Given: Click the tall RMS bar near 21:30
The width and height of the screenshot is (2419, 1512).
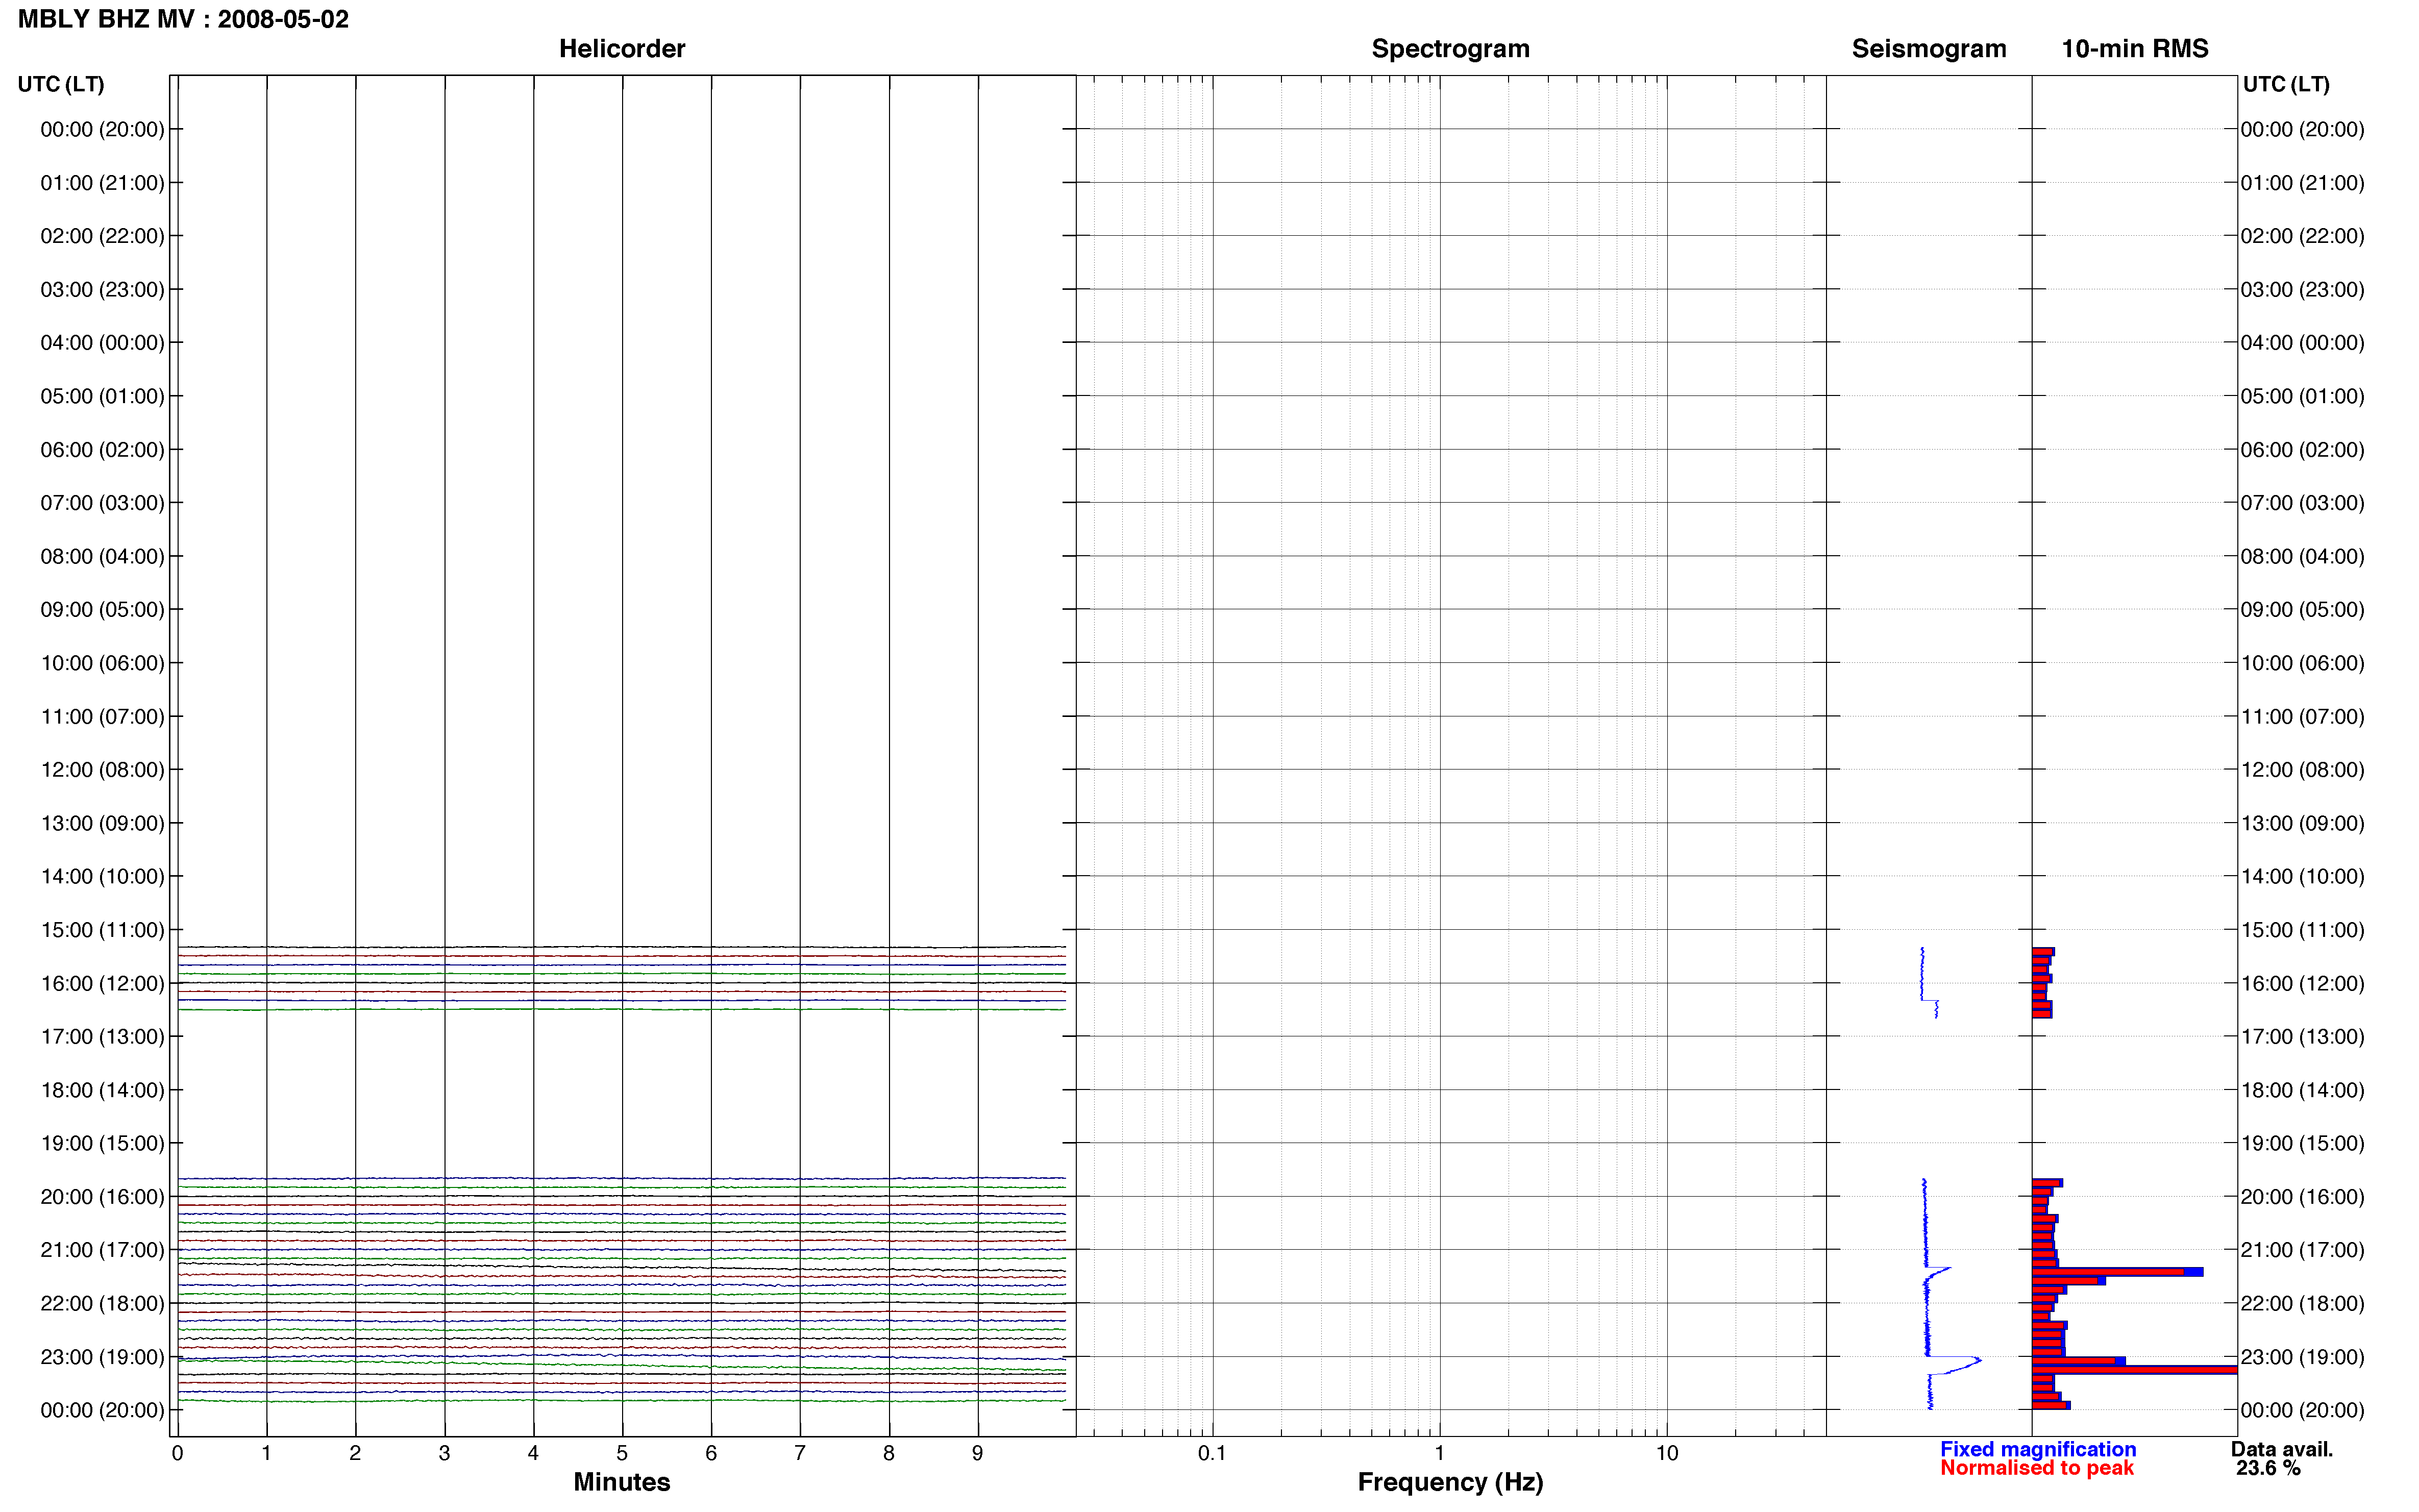Looking at the screenshot, I should (2117, 1272).
